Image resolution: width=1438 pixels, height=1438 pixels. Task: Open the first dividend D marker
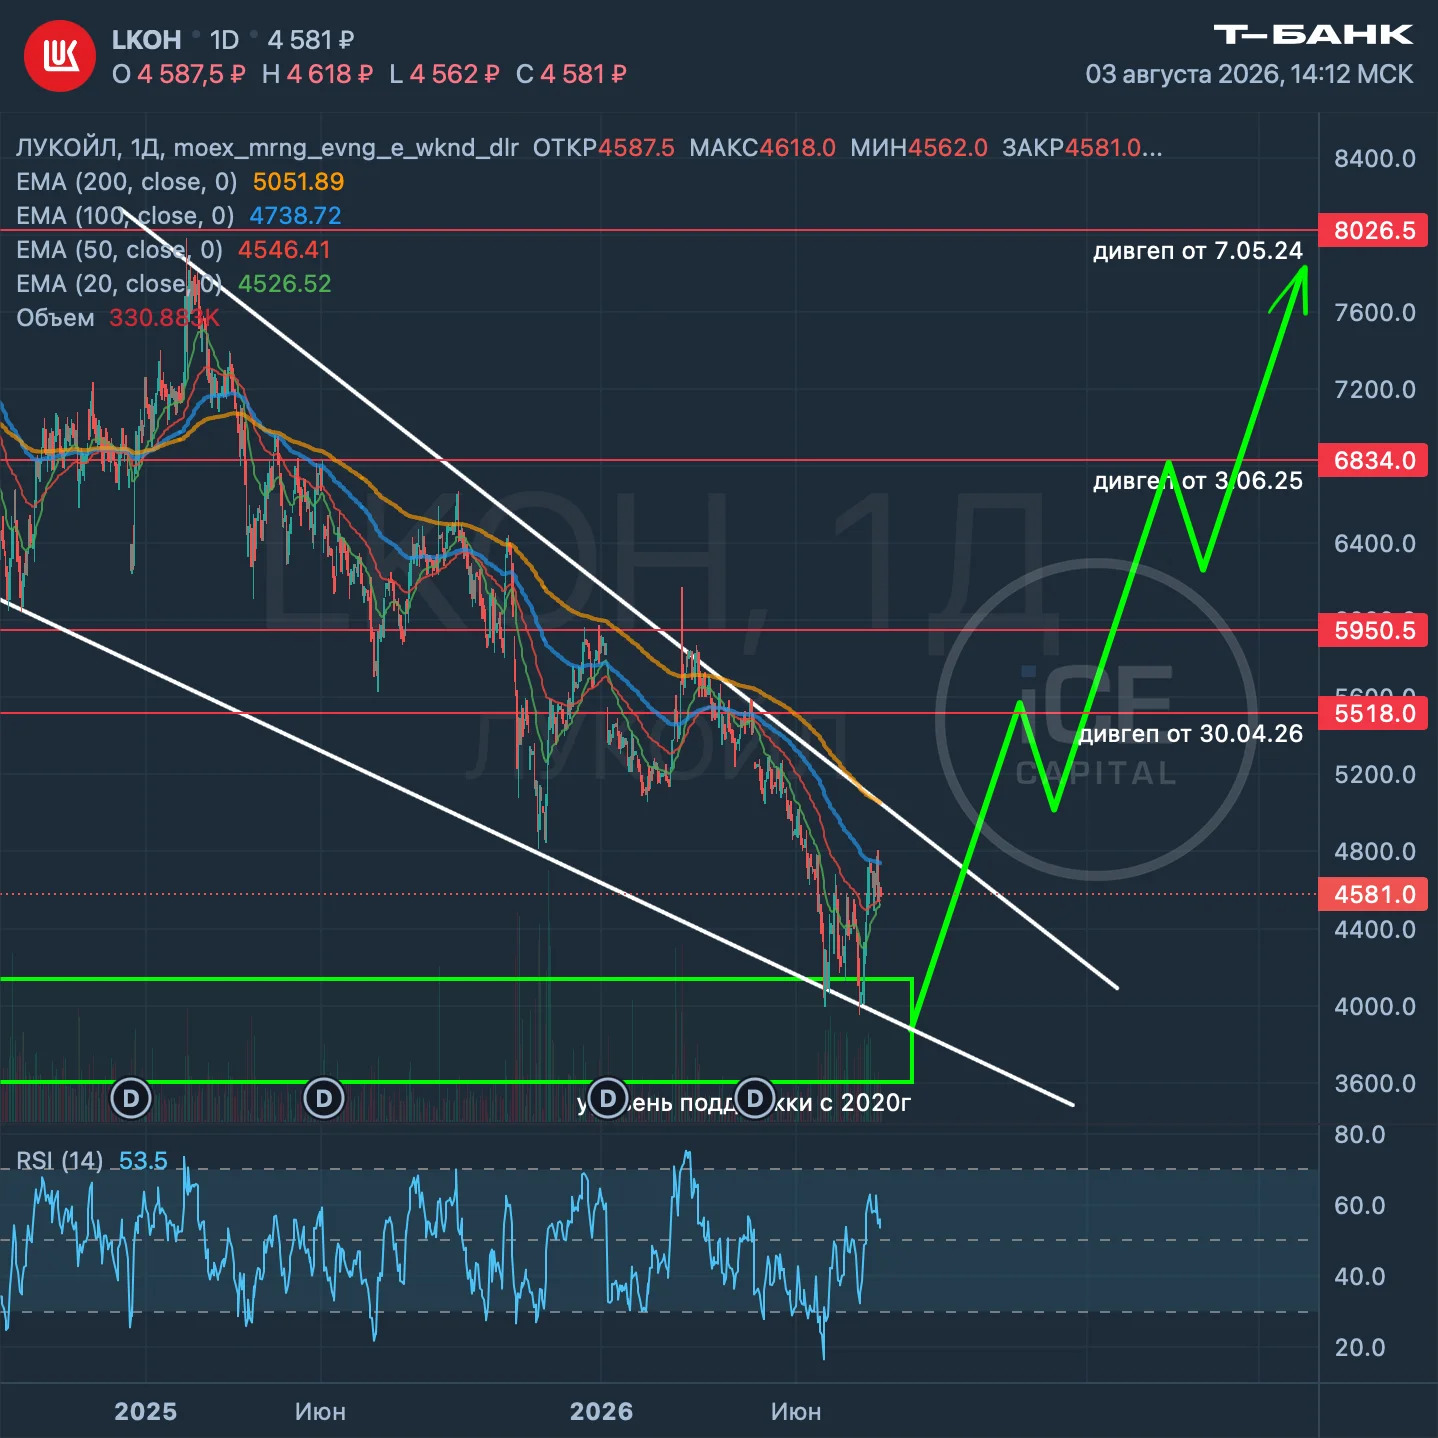131,1098
